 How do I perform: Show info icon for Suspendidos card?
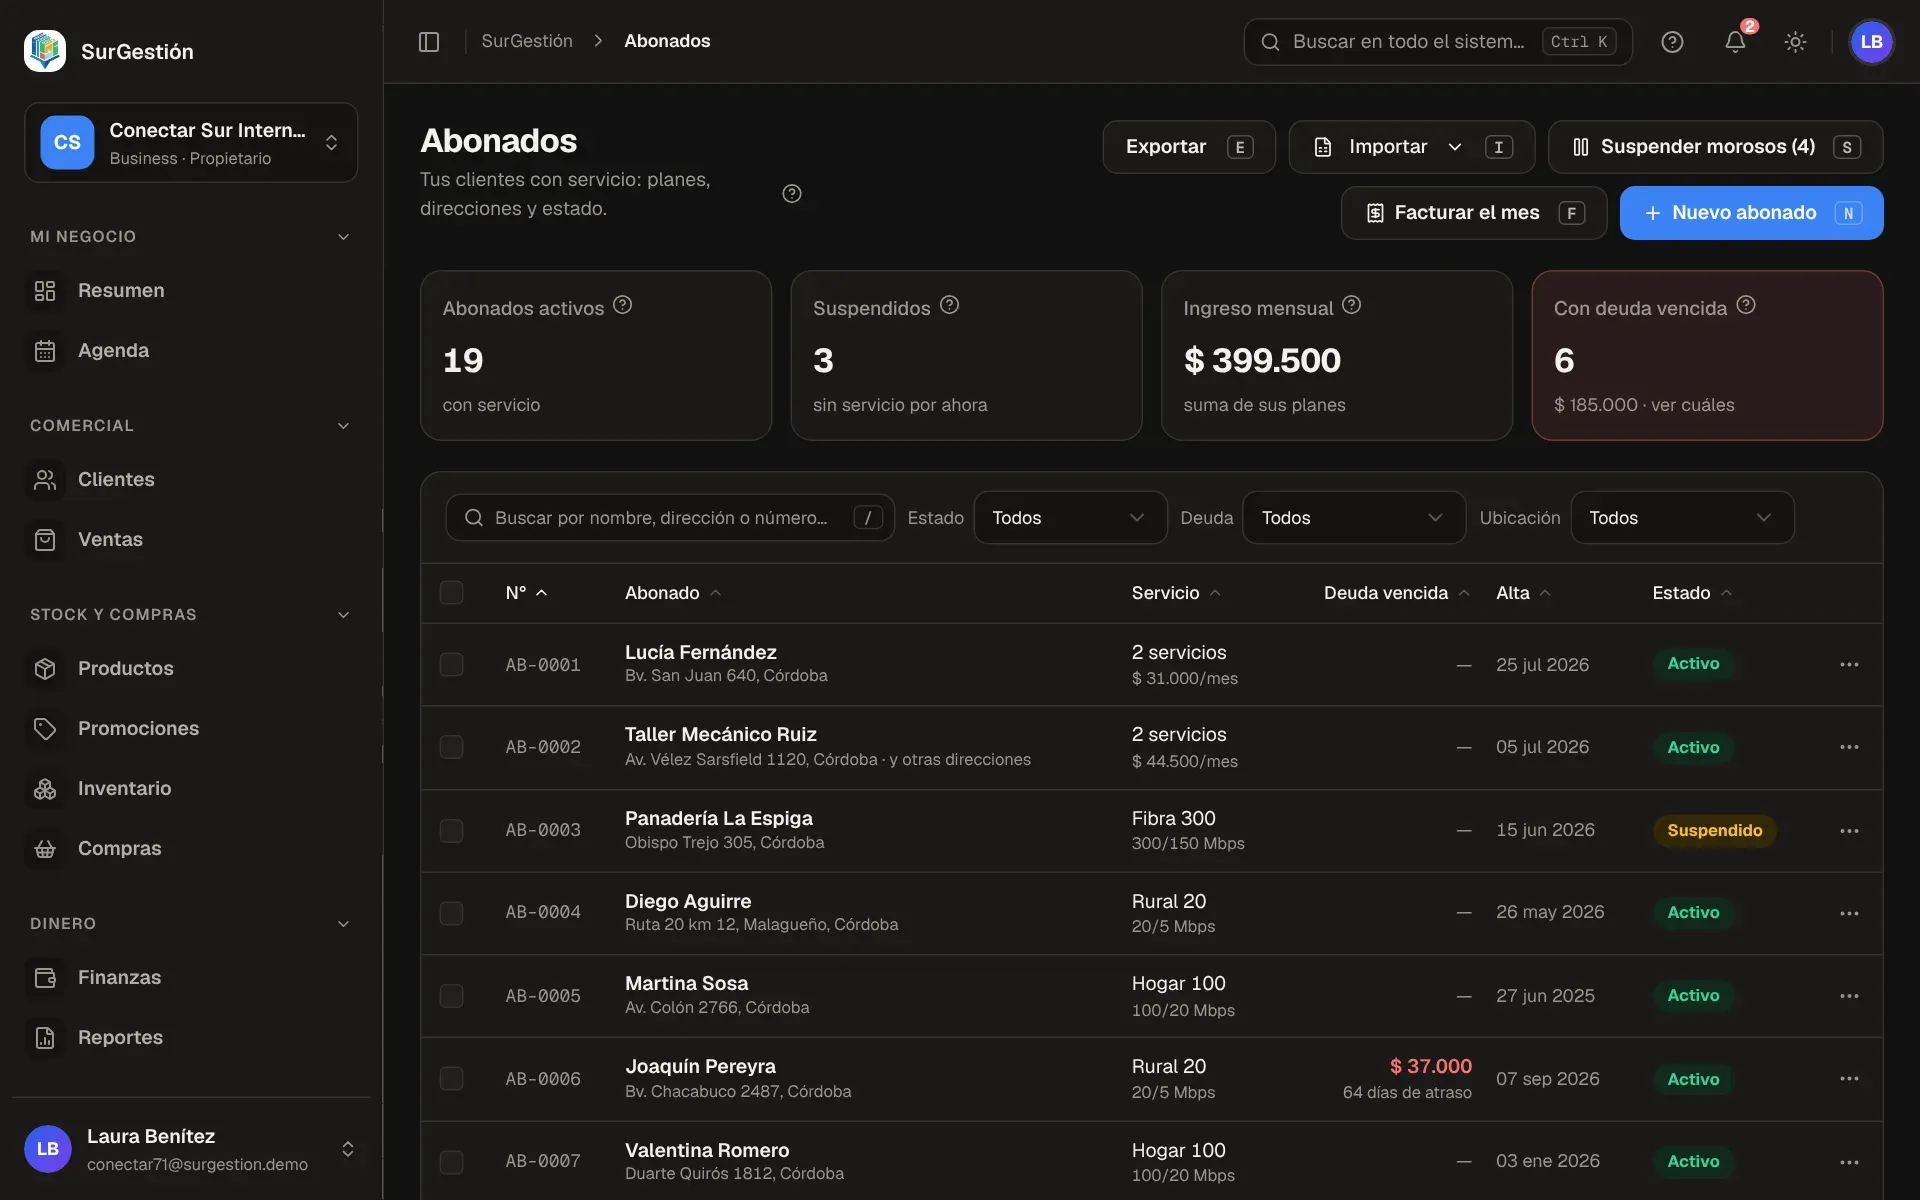949,305
